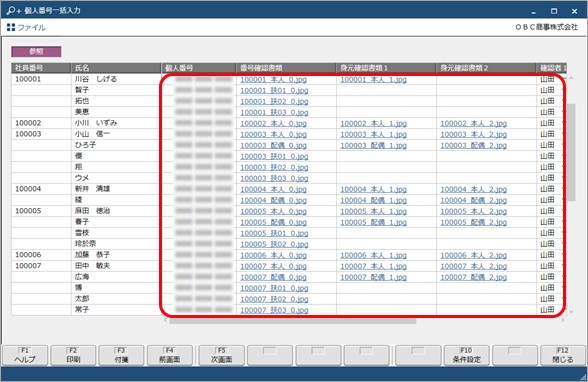Image resolution: width=588 pixels, height=382 pixels.
Task: Open link 100001_本人_1.jpg
Action: click(374, 79)
